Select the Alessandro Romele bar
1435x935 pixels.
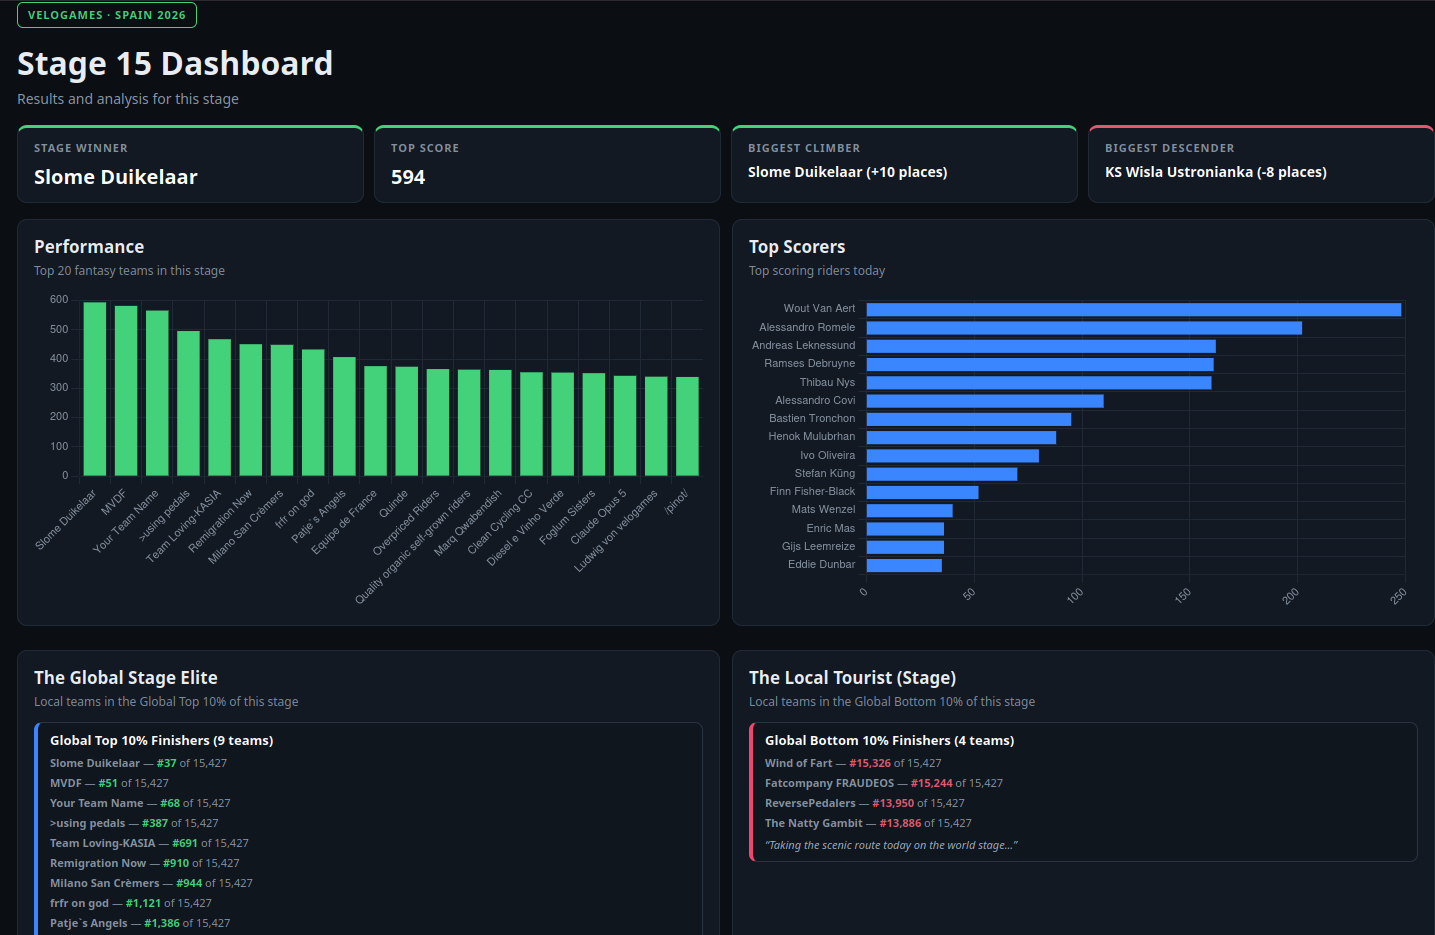[x=1084, y=328]
